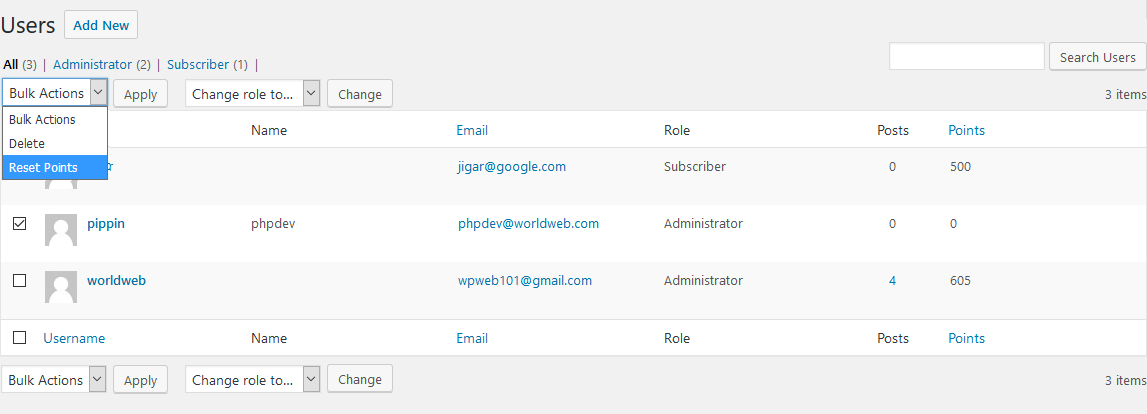Open the phpdev@worldweb.com email link

(528, 223)
